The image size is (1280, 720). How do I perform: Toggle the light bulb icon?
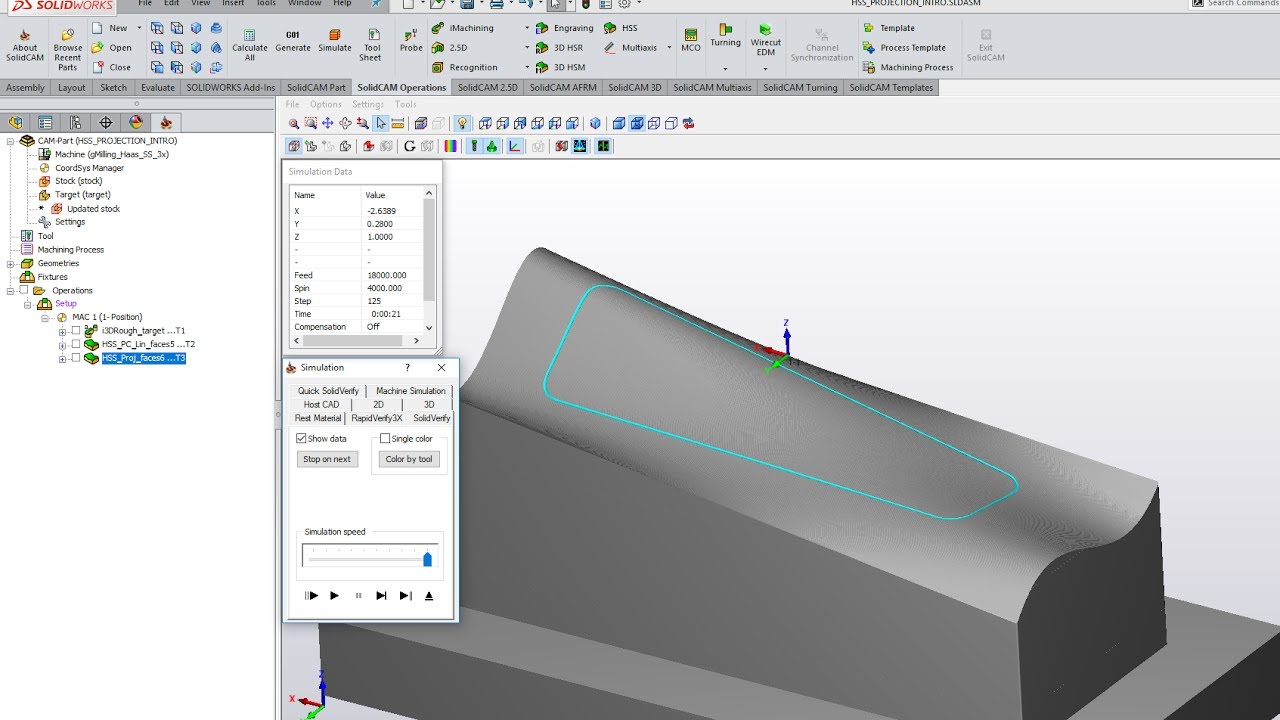462,123
